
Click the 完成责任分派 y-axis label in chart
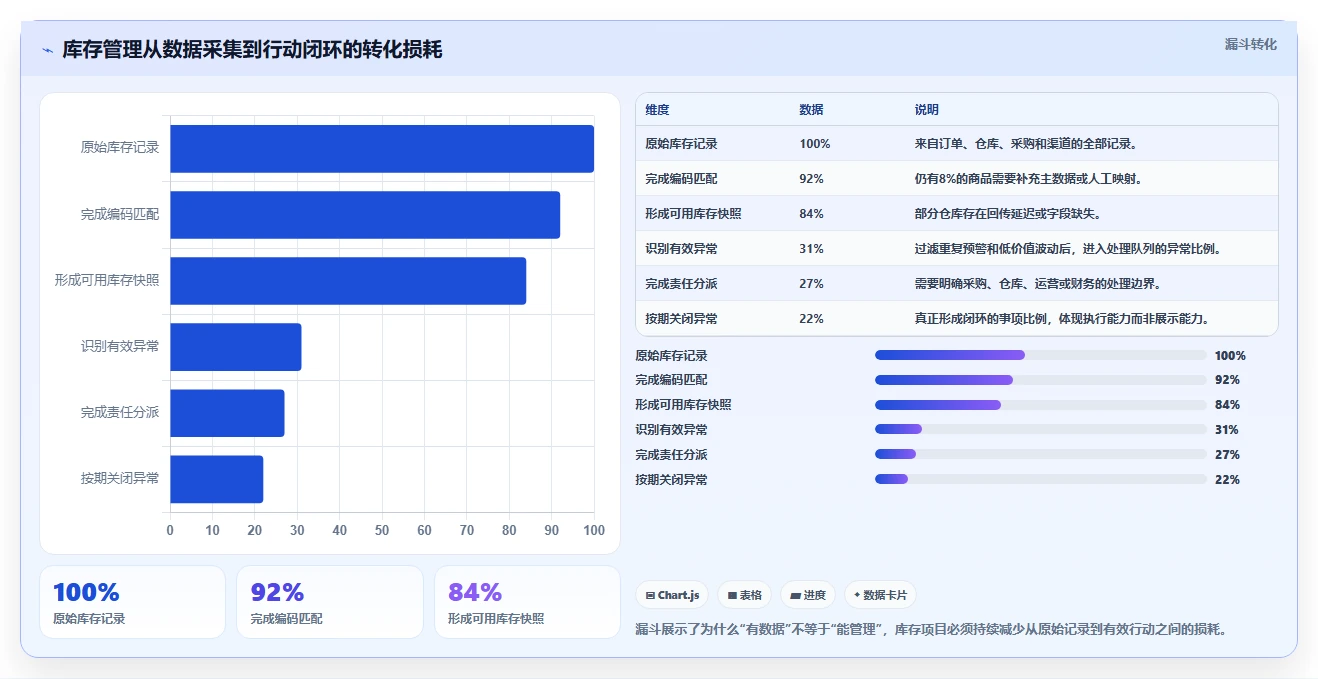coord(120,412)
